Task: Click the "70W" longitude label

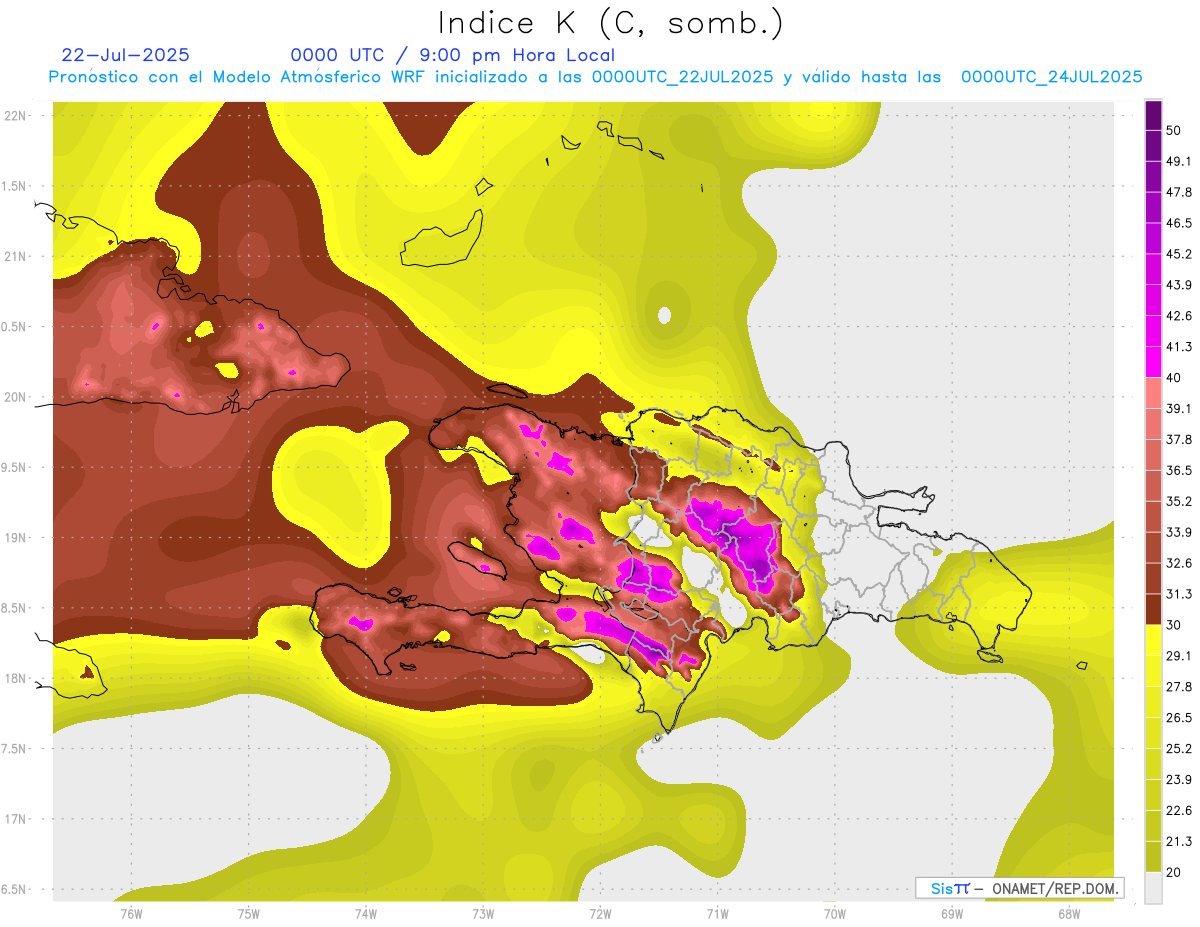Action: 835,913
